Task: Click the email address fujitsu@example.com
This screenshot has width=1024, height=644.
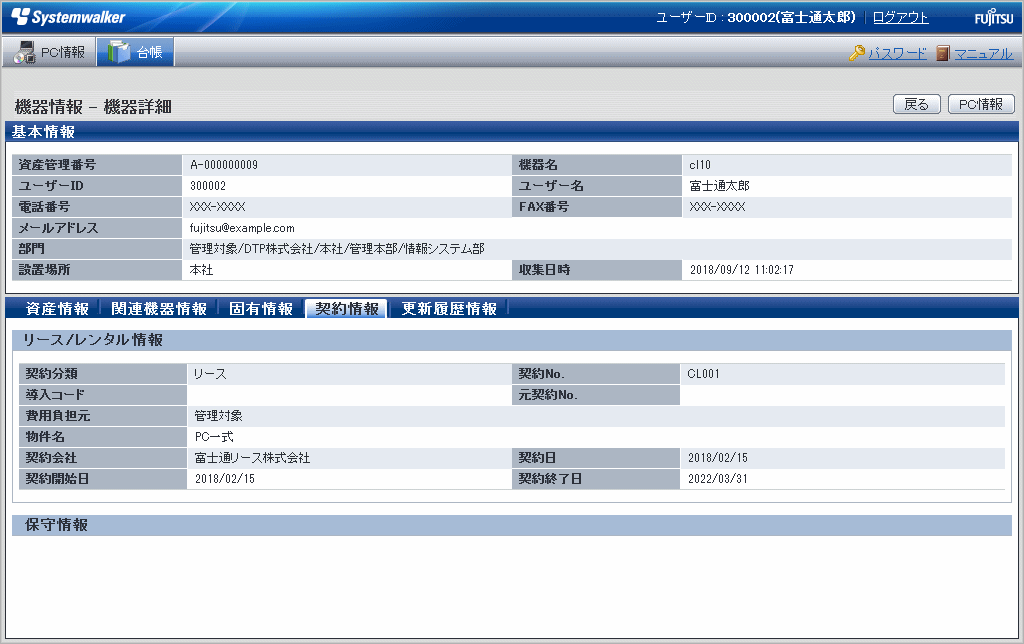Action: pyautogui.click(x=242, y=228)
